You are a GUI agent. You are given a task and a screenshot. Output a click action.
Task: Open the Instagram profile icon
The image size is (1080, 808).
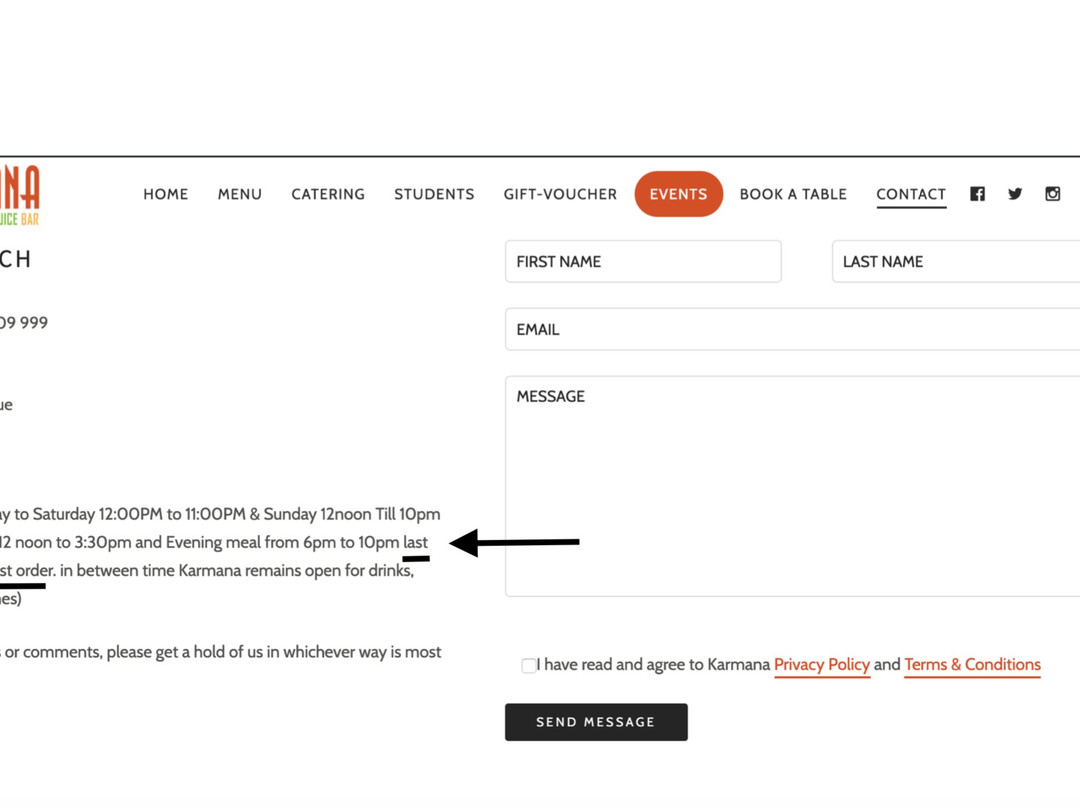pos(1052,194)
